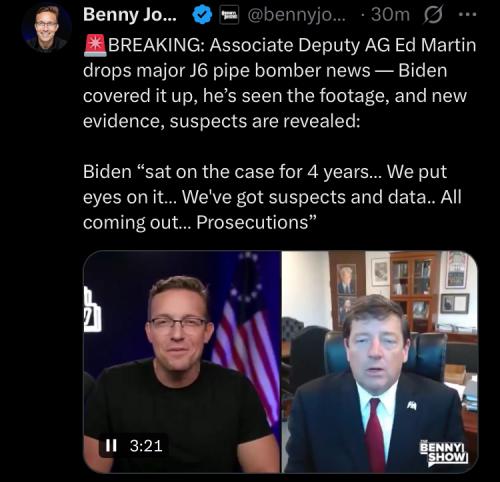Click the blue verified checkmark badge
This screenshot has width=500, height=482.
(x=202, y=15)
